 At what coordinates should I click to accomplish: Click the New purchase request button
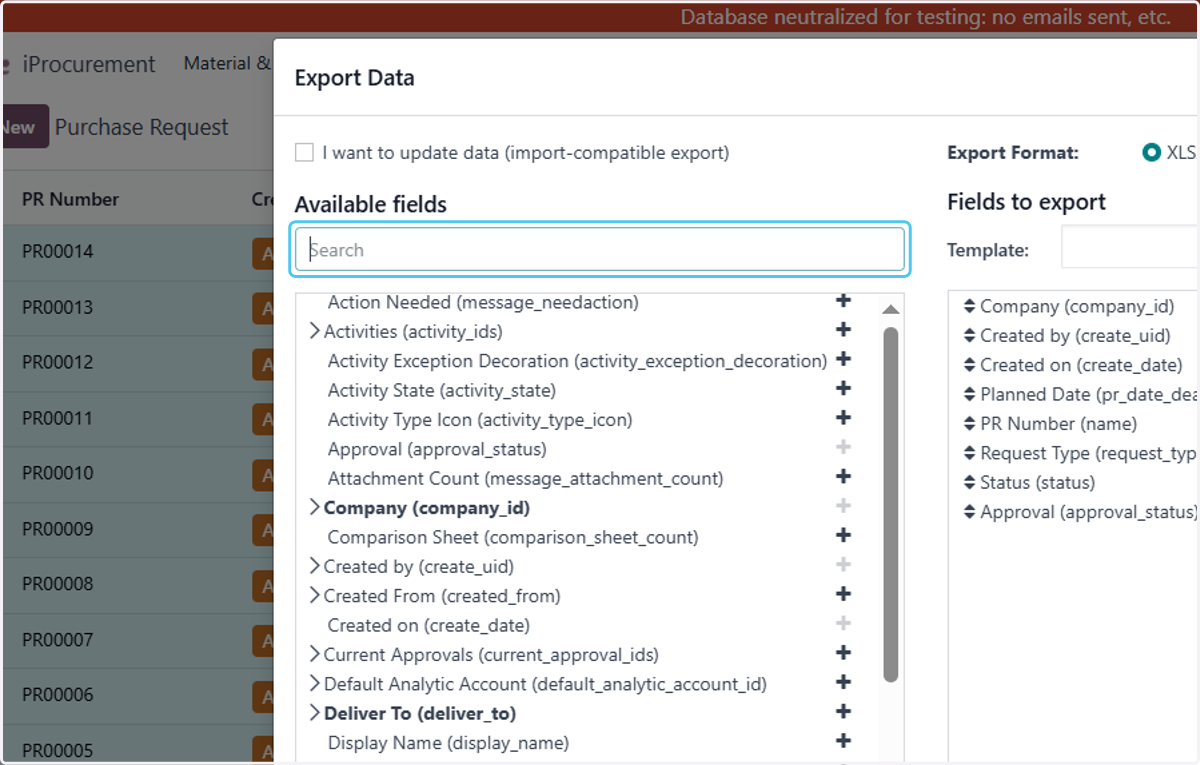coord(24,127)
